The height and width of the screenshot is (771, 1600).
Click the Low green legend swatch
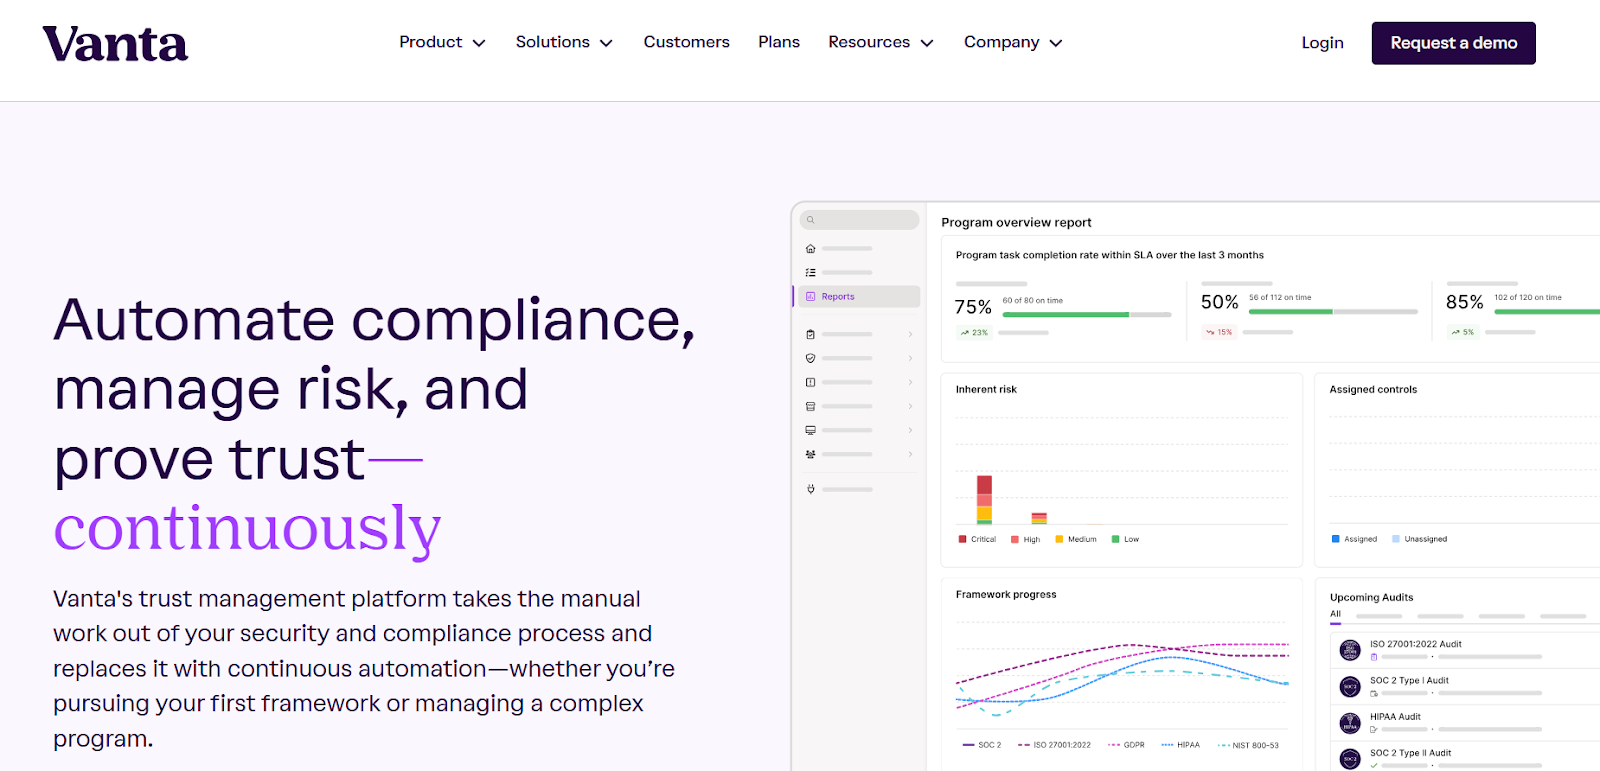[x=1116, y=539]
